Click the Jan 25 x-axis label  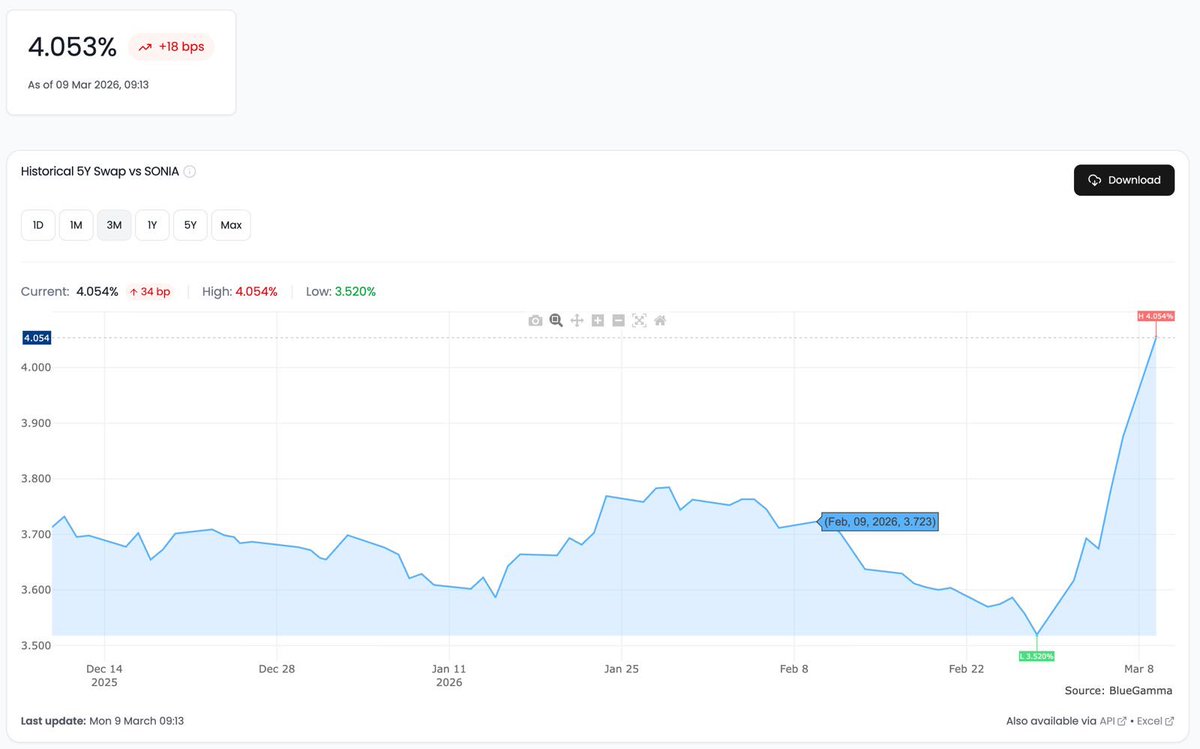point(622,669)
